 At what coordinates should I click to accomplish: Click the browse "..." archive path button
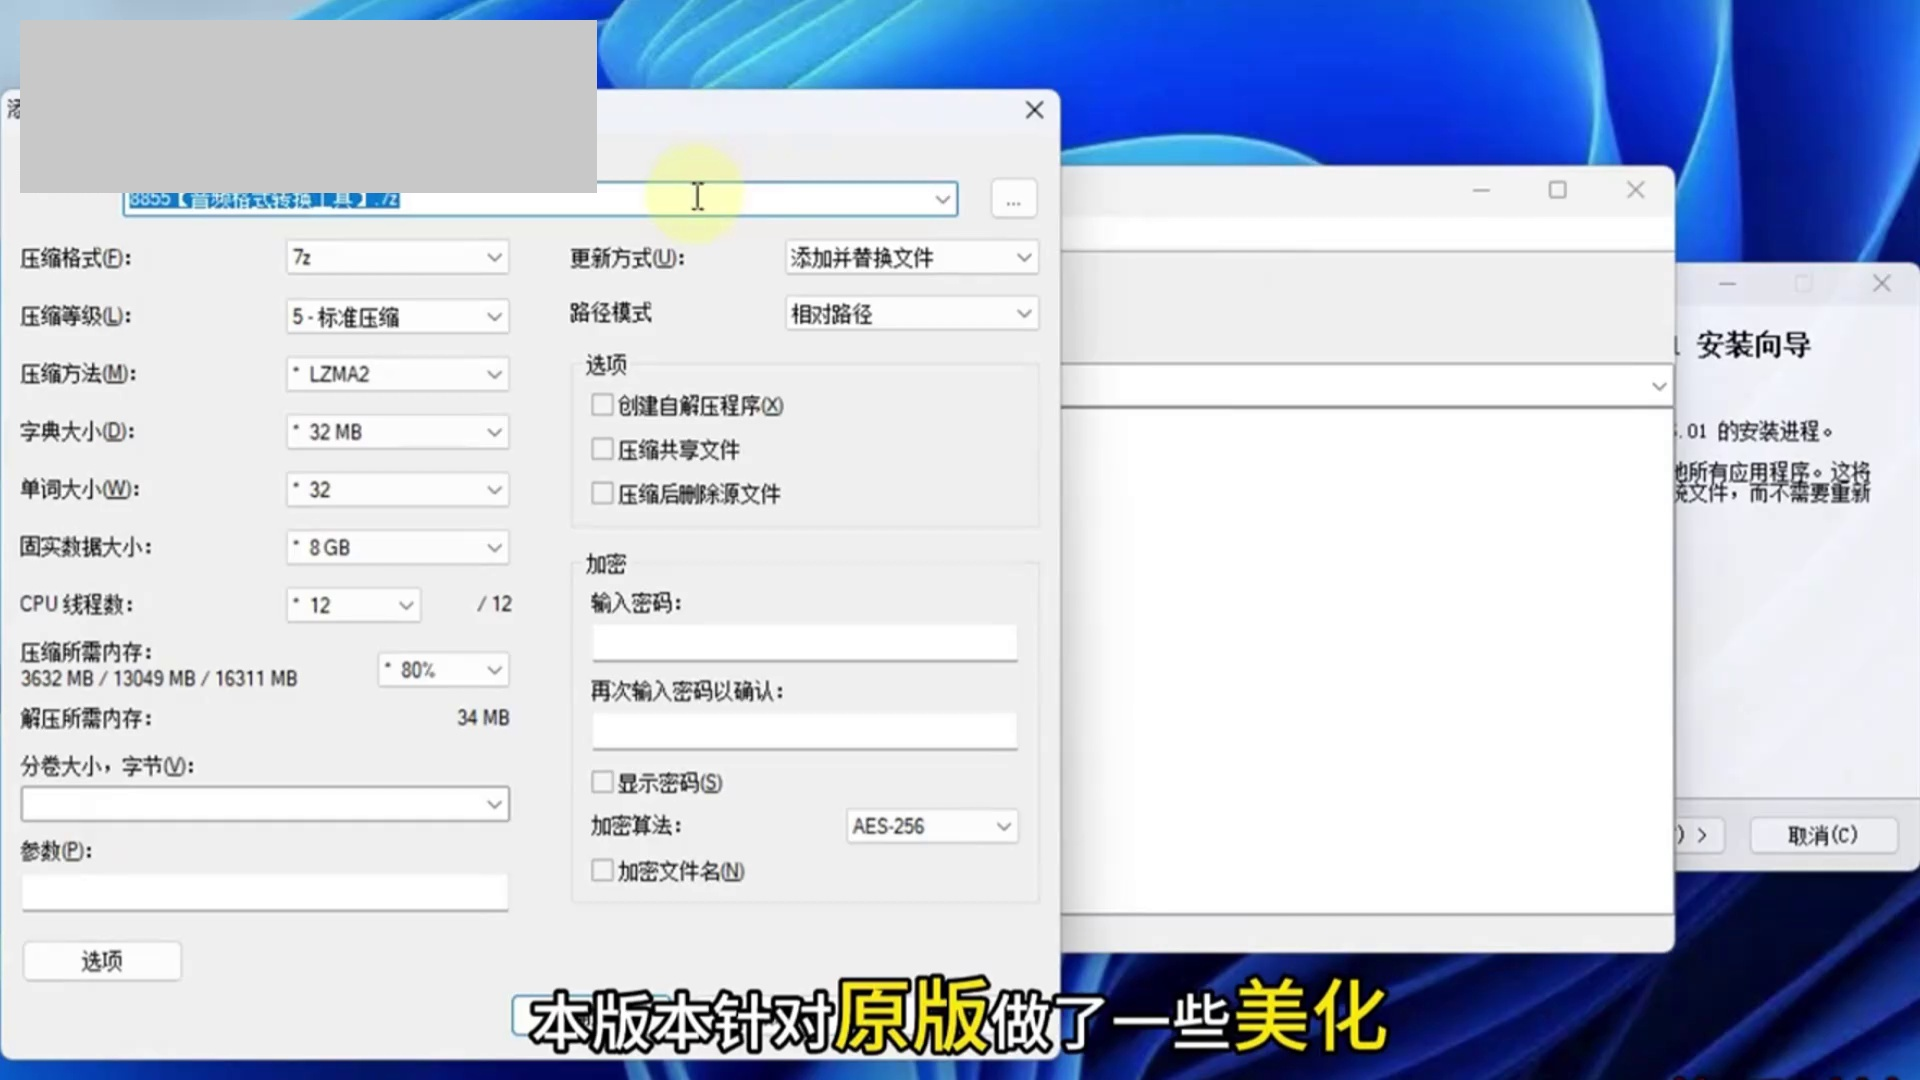(x=1013, y=199)
